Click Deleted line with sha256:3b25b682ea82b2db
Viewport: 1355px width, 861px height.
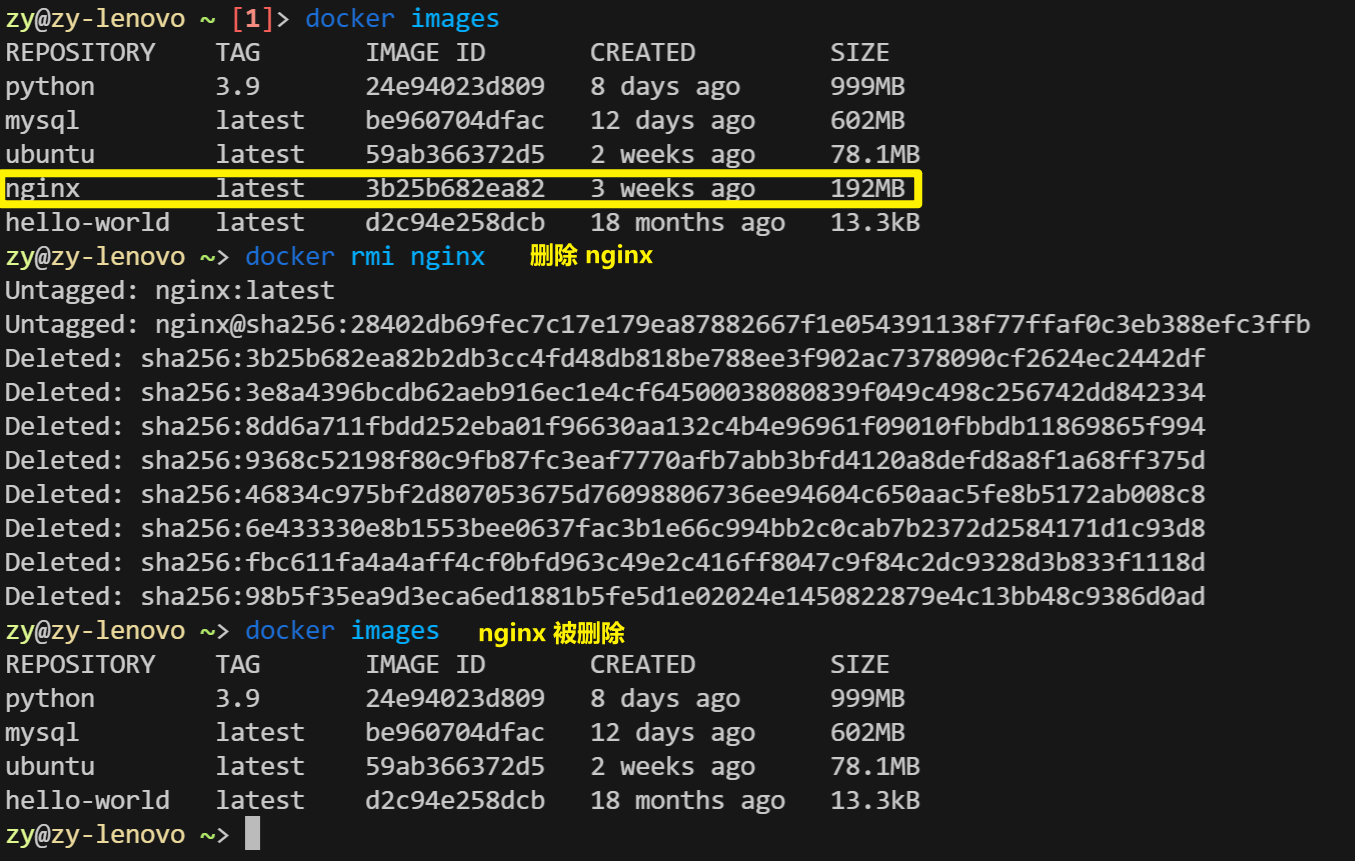click(605, 358)
